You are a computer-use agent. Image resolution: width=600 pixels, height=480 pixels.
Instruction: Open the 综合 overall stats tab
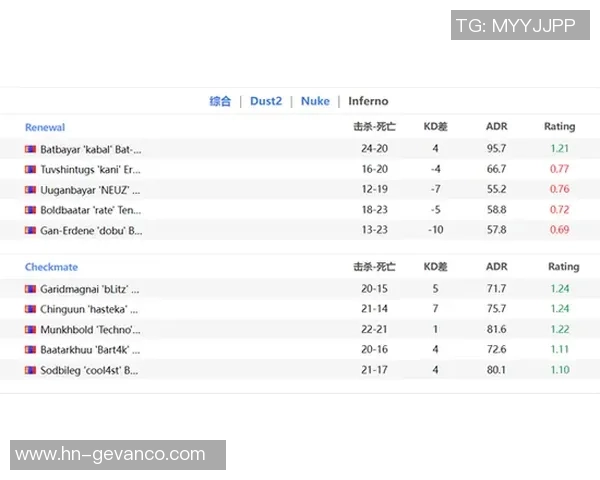coord(220,101)
